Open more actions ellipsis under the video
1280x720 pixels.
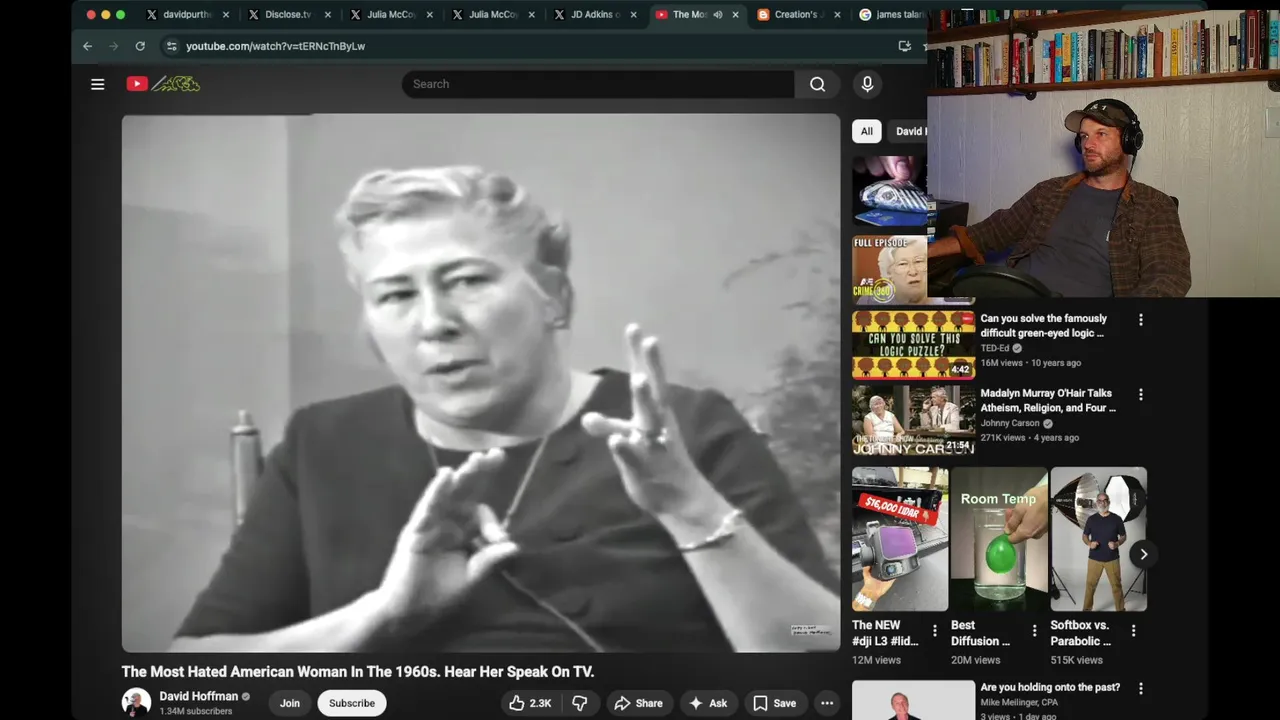pyautogui.click(x=827, y=703)
